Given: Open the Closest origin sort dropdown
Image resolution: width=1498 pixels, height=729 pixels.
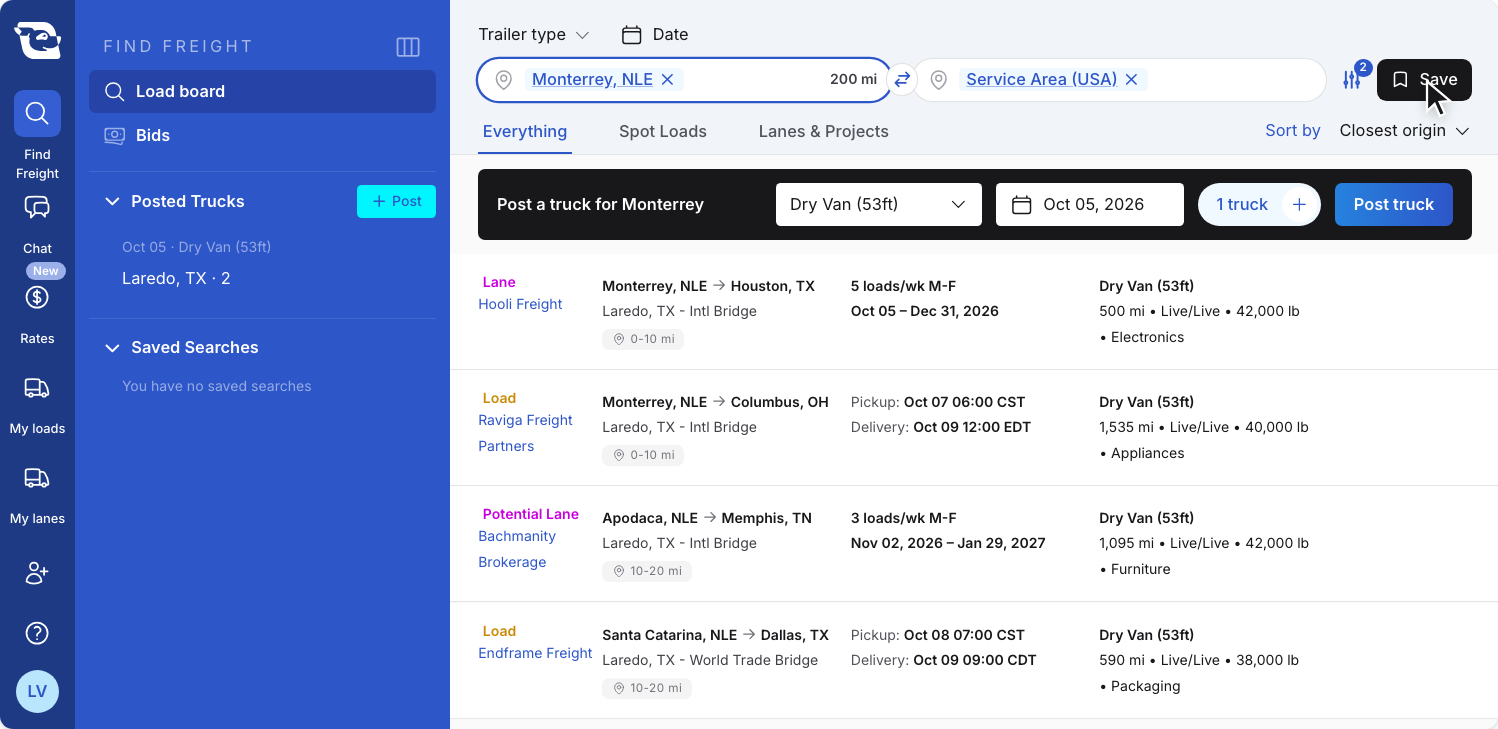Looking at the screenshot, I should click(1404, 130).
